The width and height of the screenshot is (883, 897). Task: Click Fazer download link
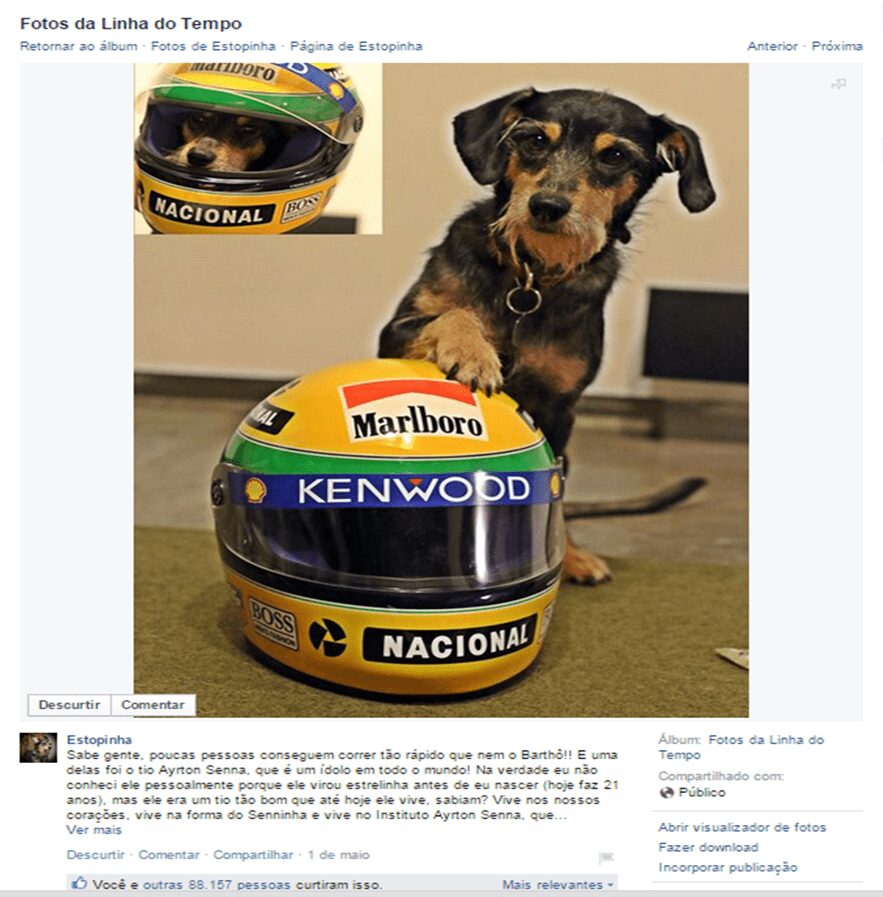pos(709,847)
